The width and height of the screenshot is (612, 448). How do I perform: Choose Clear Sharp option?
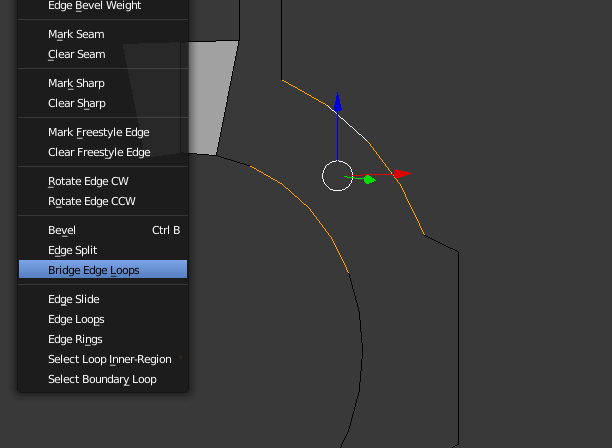point(103,103)
